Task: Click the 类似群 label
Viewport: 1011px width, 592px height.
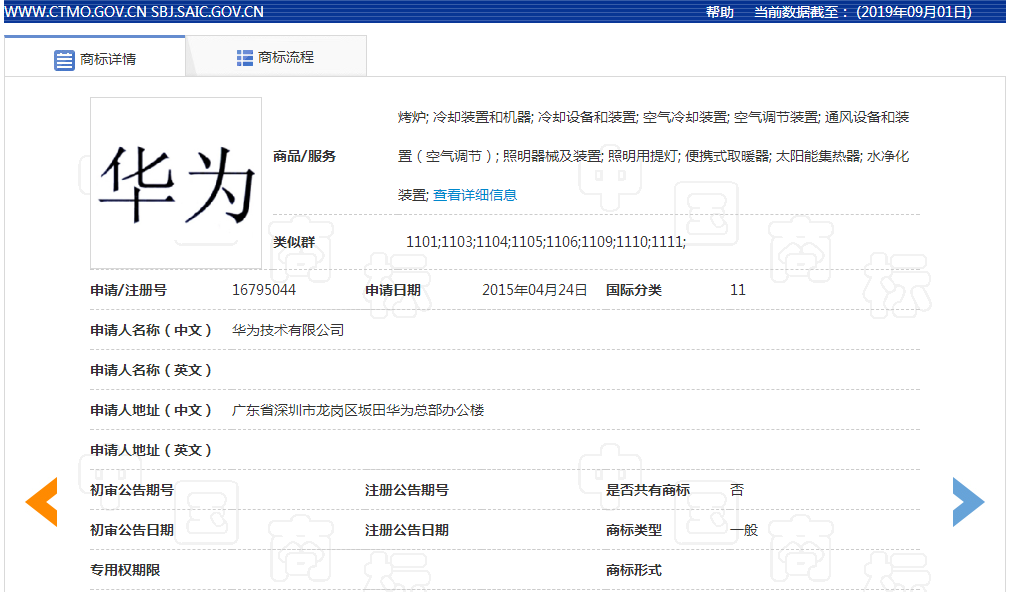Action: pyautogui.click(x=294, y=242)
